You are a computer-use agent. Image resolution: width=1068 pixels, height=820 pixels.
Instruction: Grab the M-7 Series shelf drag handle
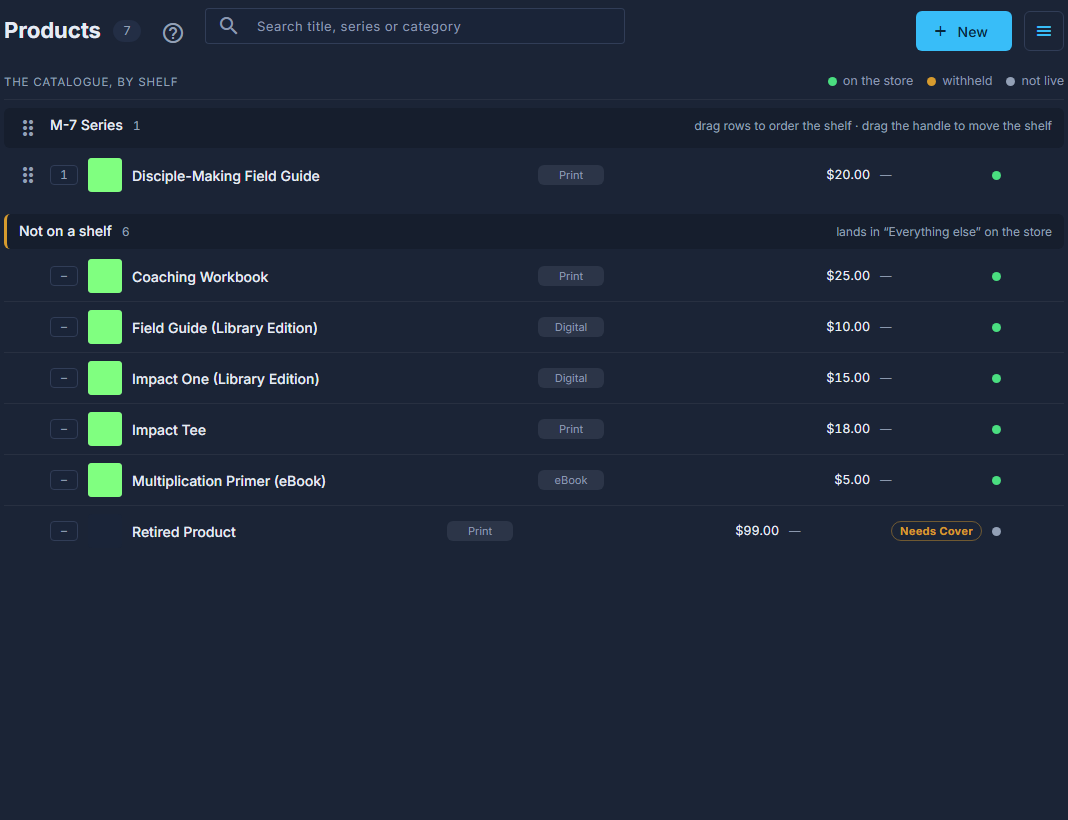(28, 127)
